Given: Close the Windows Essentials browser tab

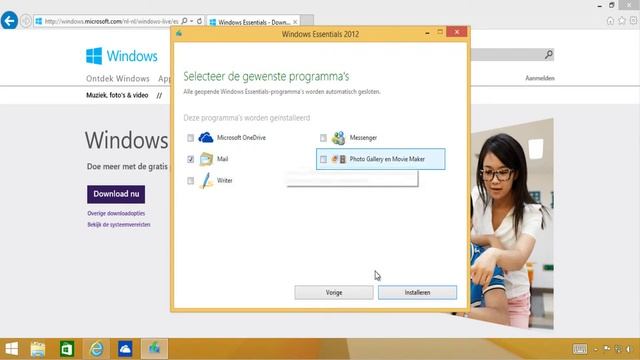Looking at the screenshot, I should tap(295, 22).
